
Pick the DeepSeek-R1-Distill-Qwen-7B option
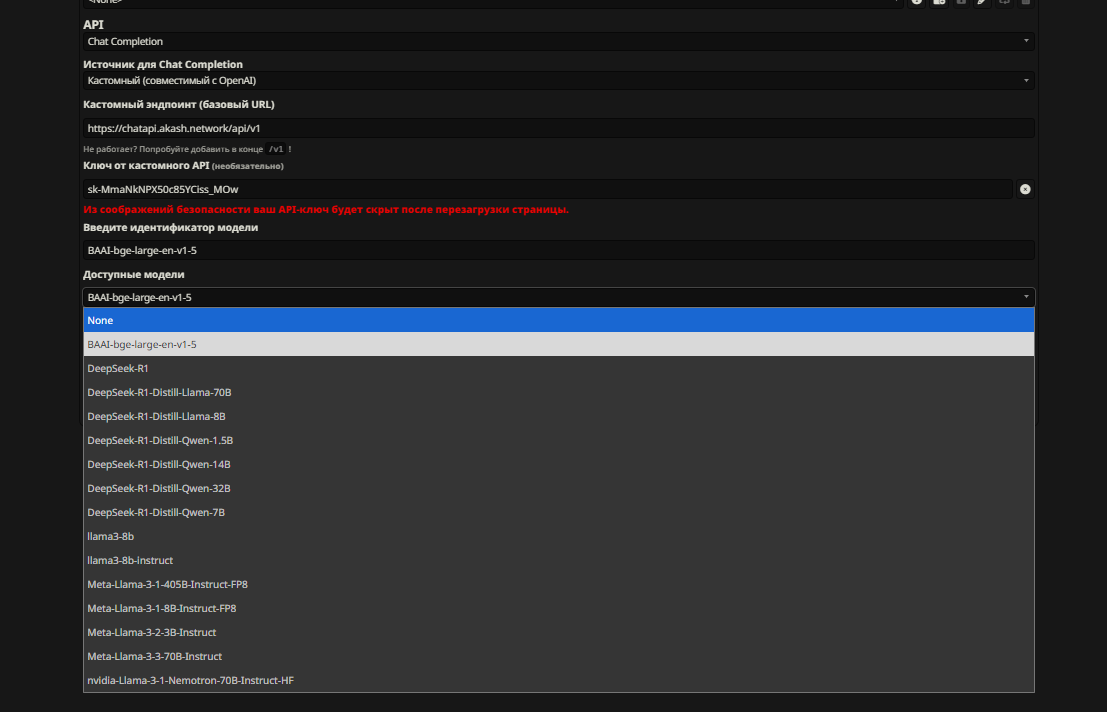(558, 512)
